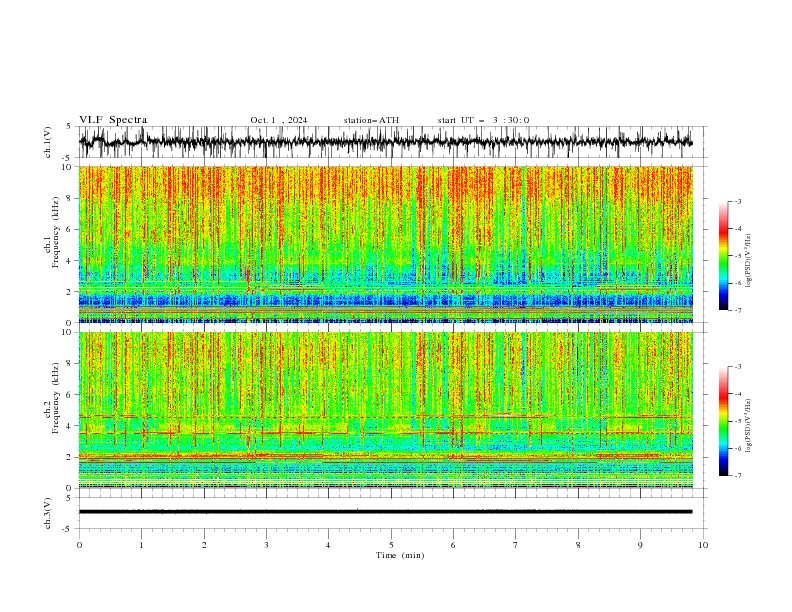Click the "-3" tick on ch.1 colorbar
This screenshot has width=792, height=612.
(x=737, y=201)
